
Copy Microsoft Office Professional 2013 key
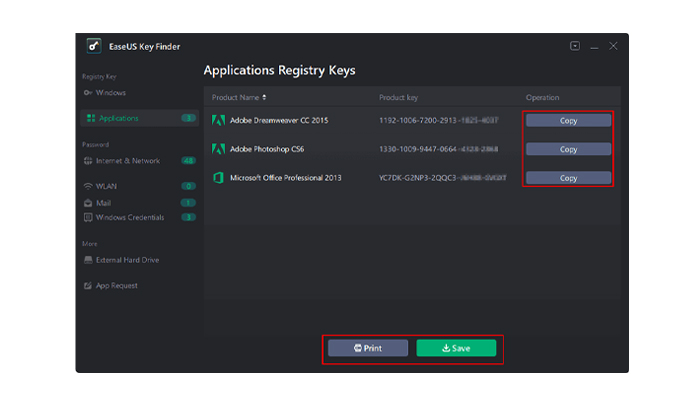[568, 178]
